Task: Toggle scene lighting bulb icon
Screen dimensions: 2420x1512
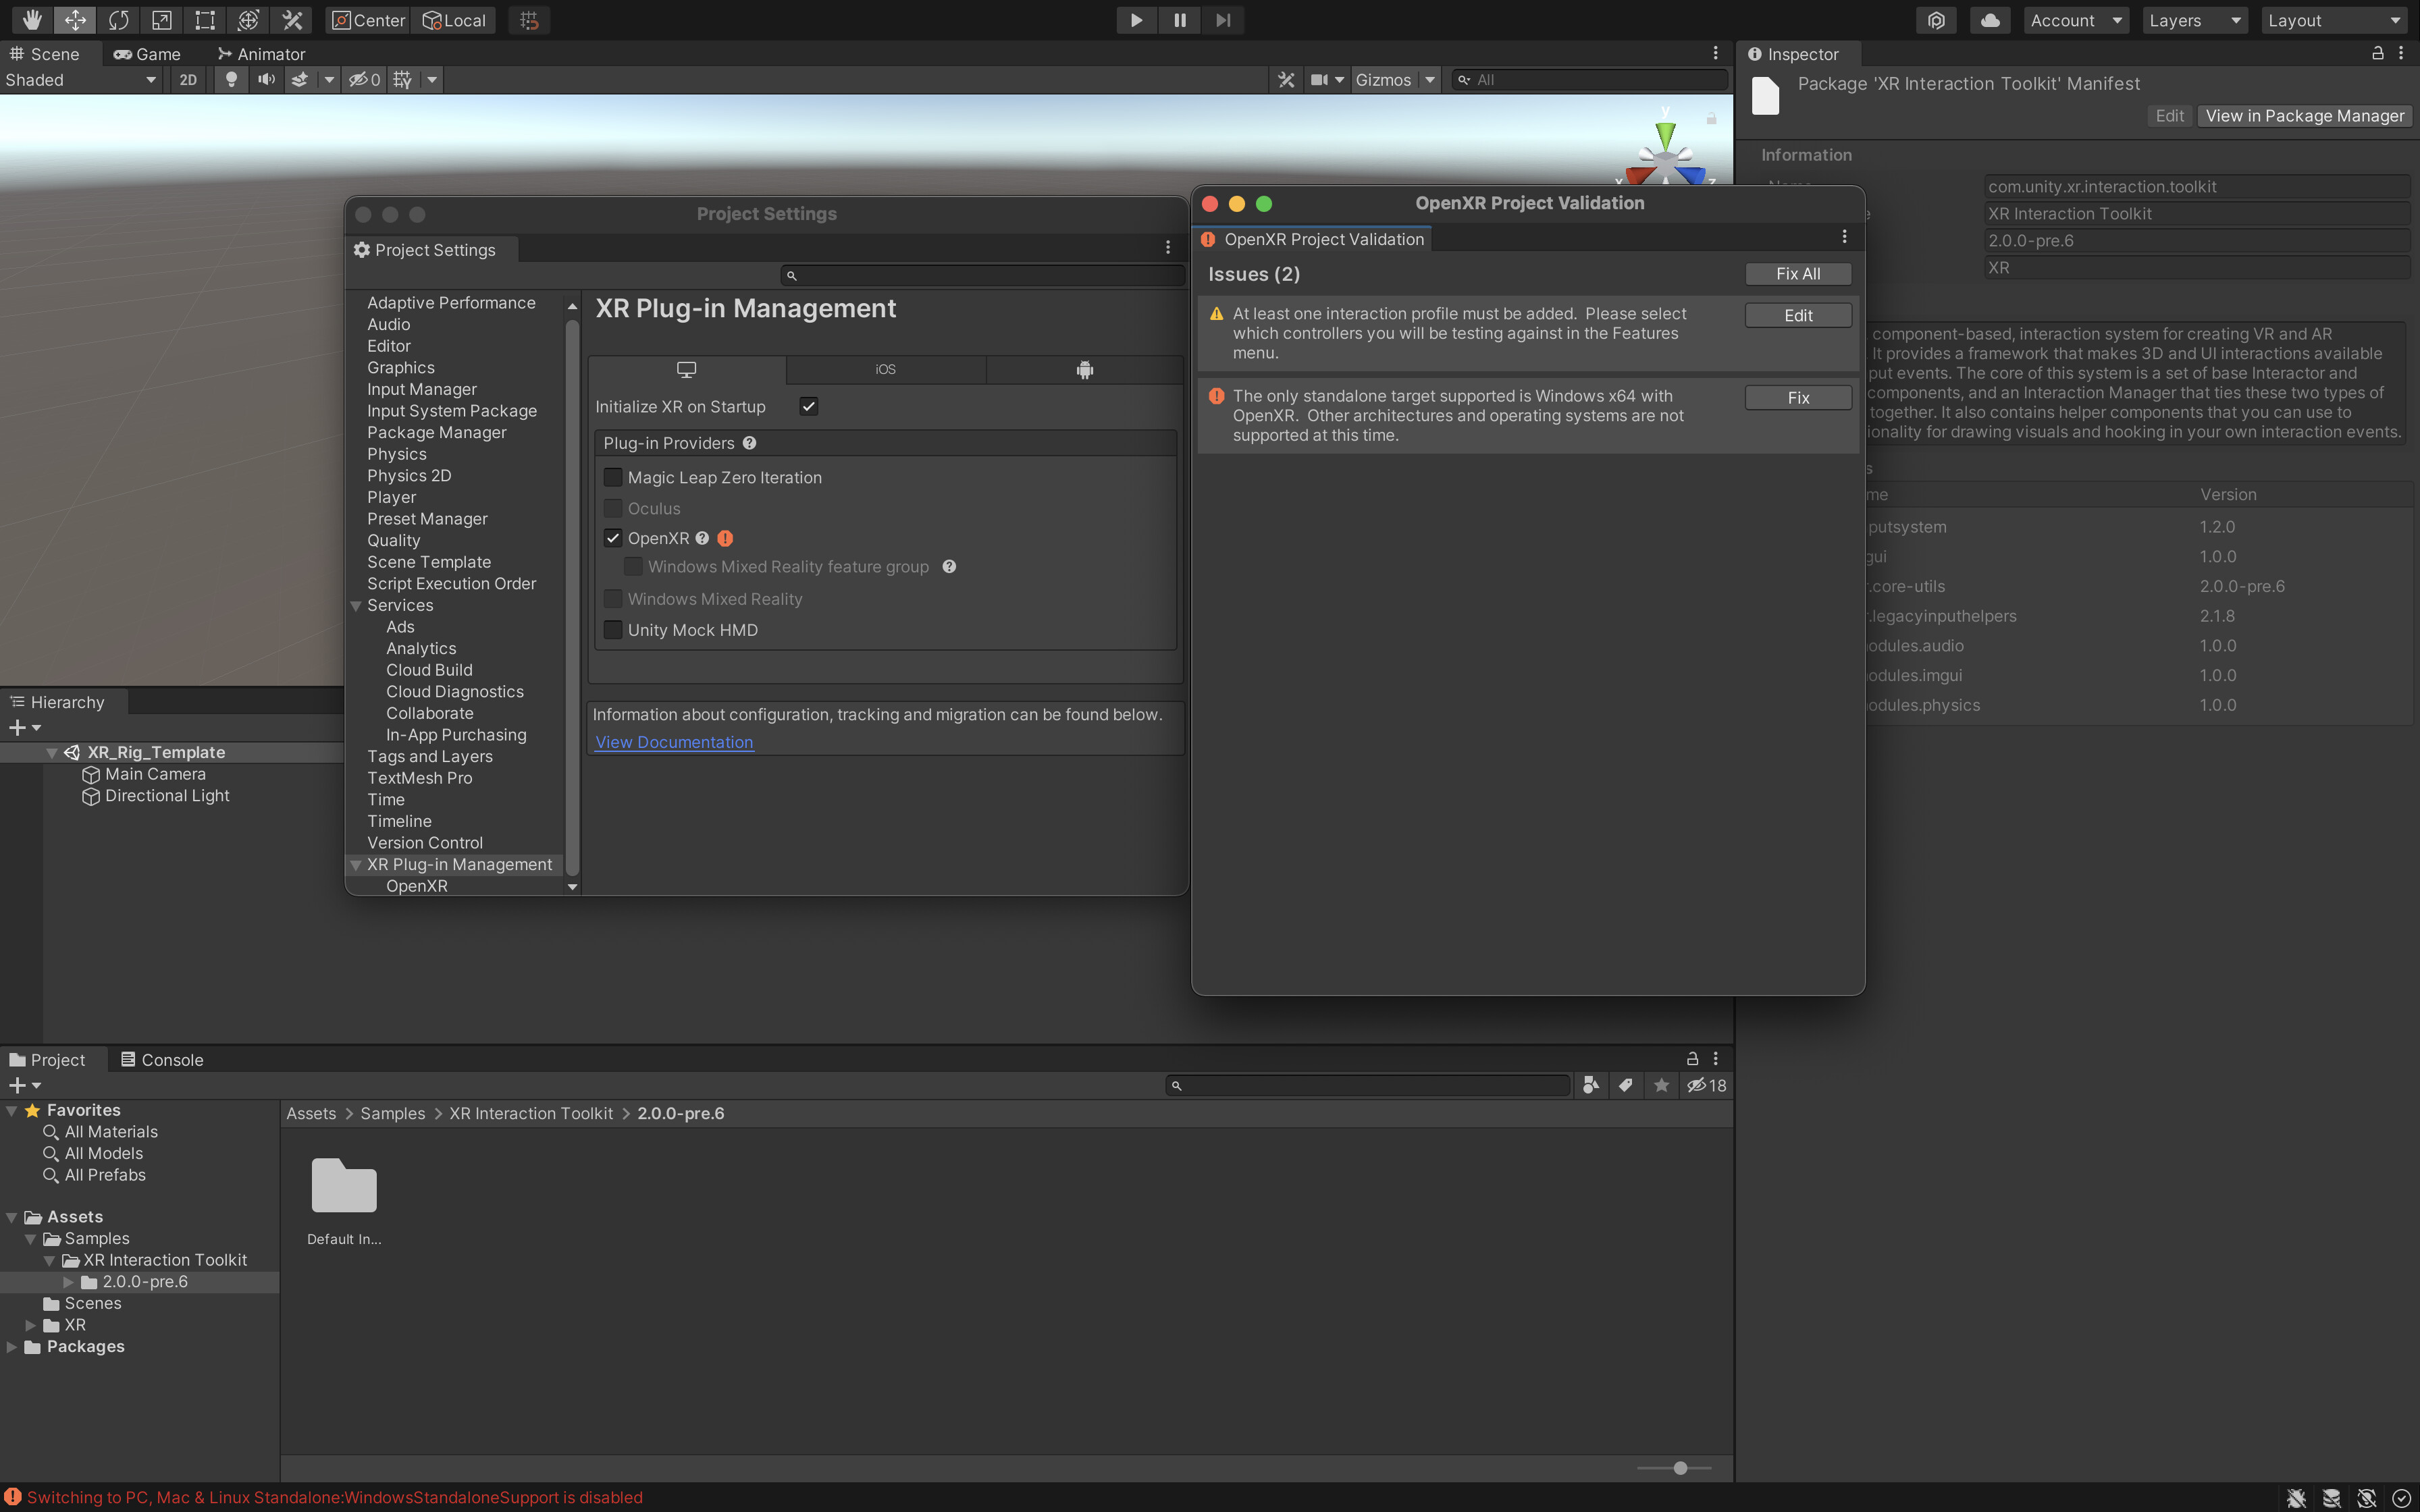Action: click(231, 80)
